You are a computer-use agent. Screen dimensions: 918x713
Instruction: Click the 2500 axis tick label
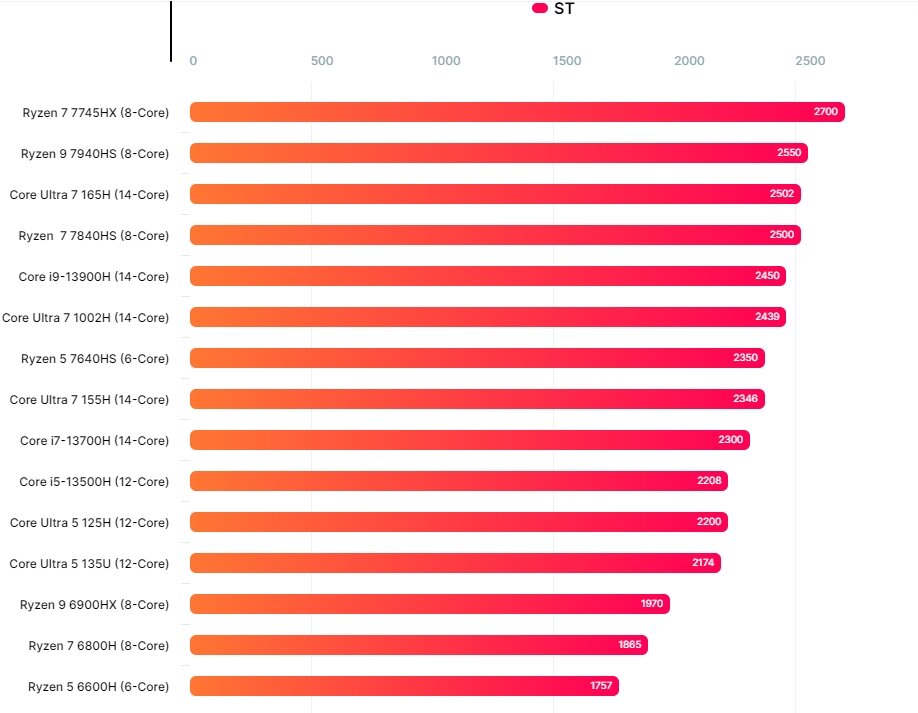point(810,61)
